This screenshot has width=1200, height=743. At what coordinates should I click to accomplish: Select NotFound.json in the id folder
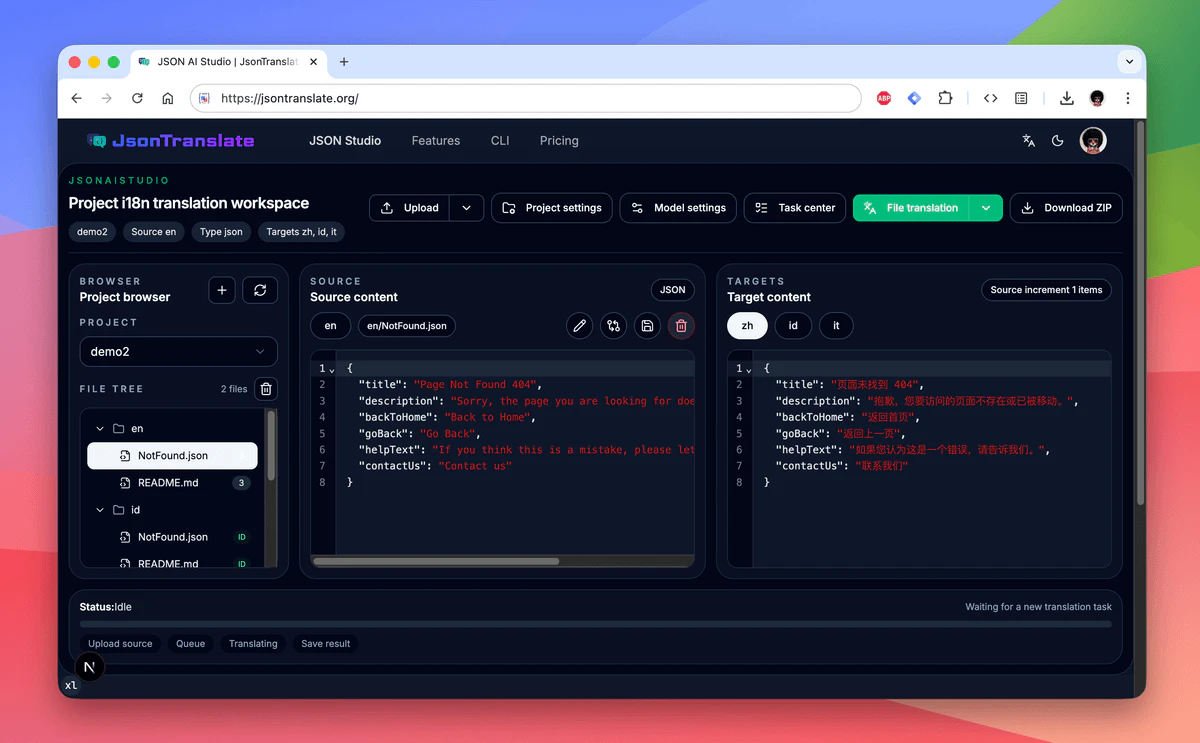pos(172,537)
